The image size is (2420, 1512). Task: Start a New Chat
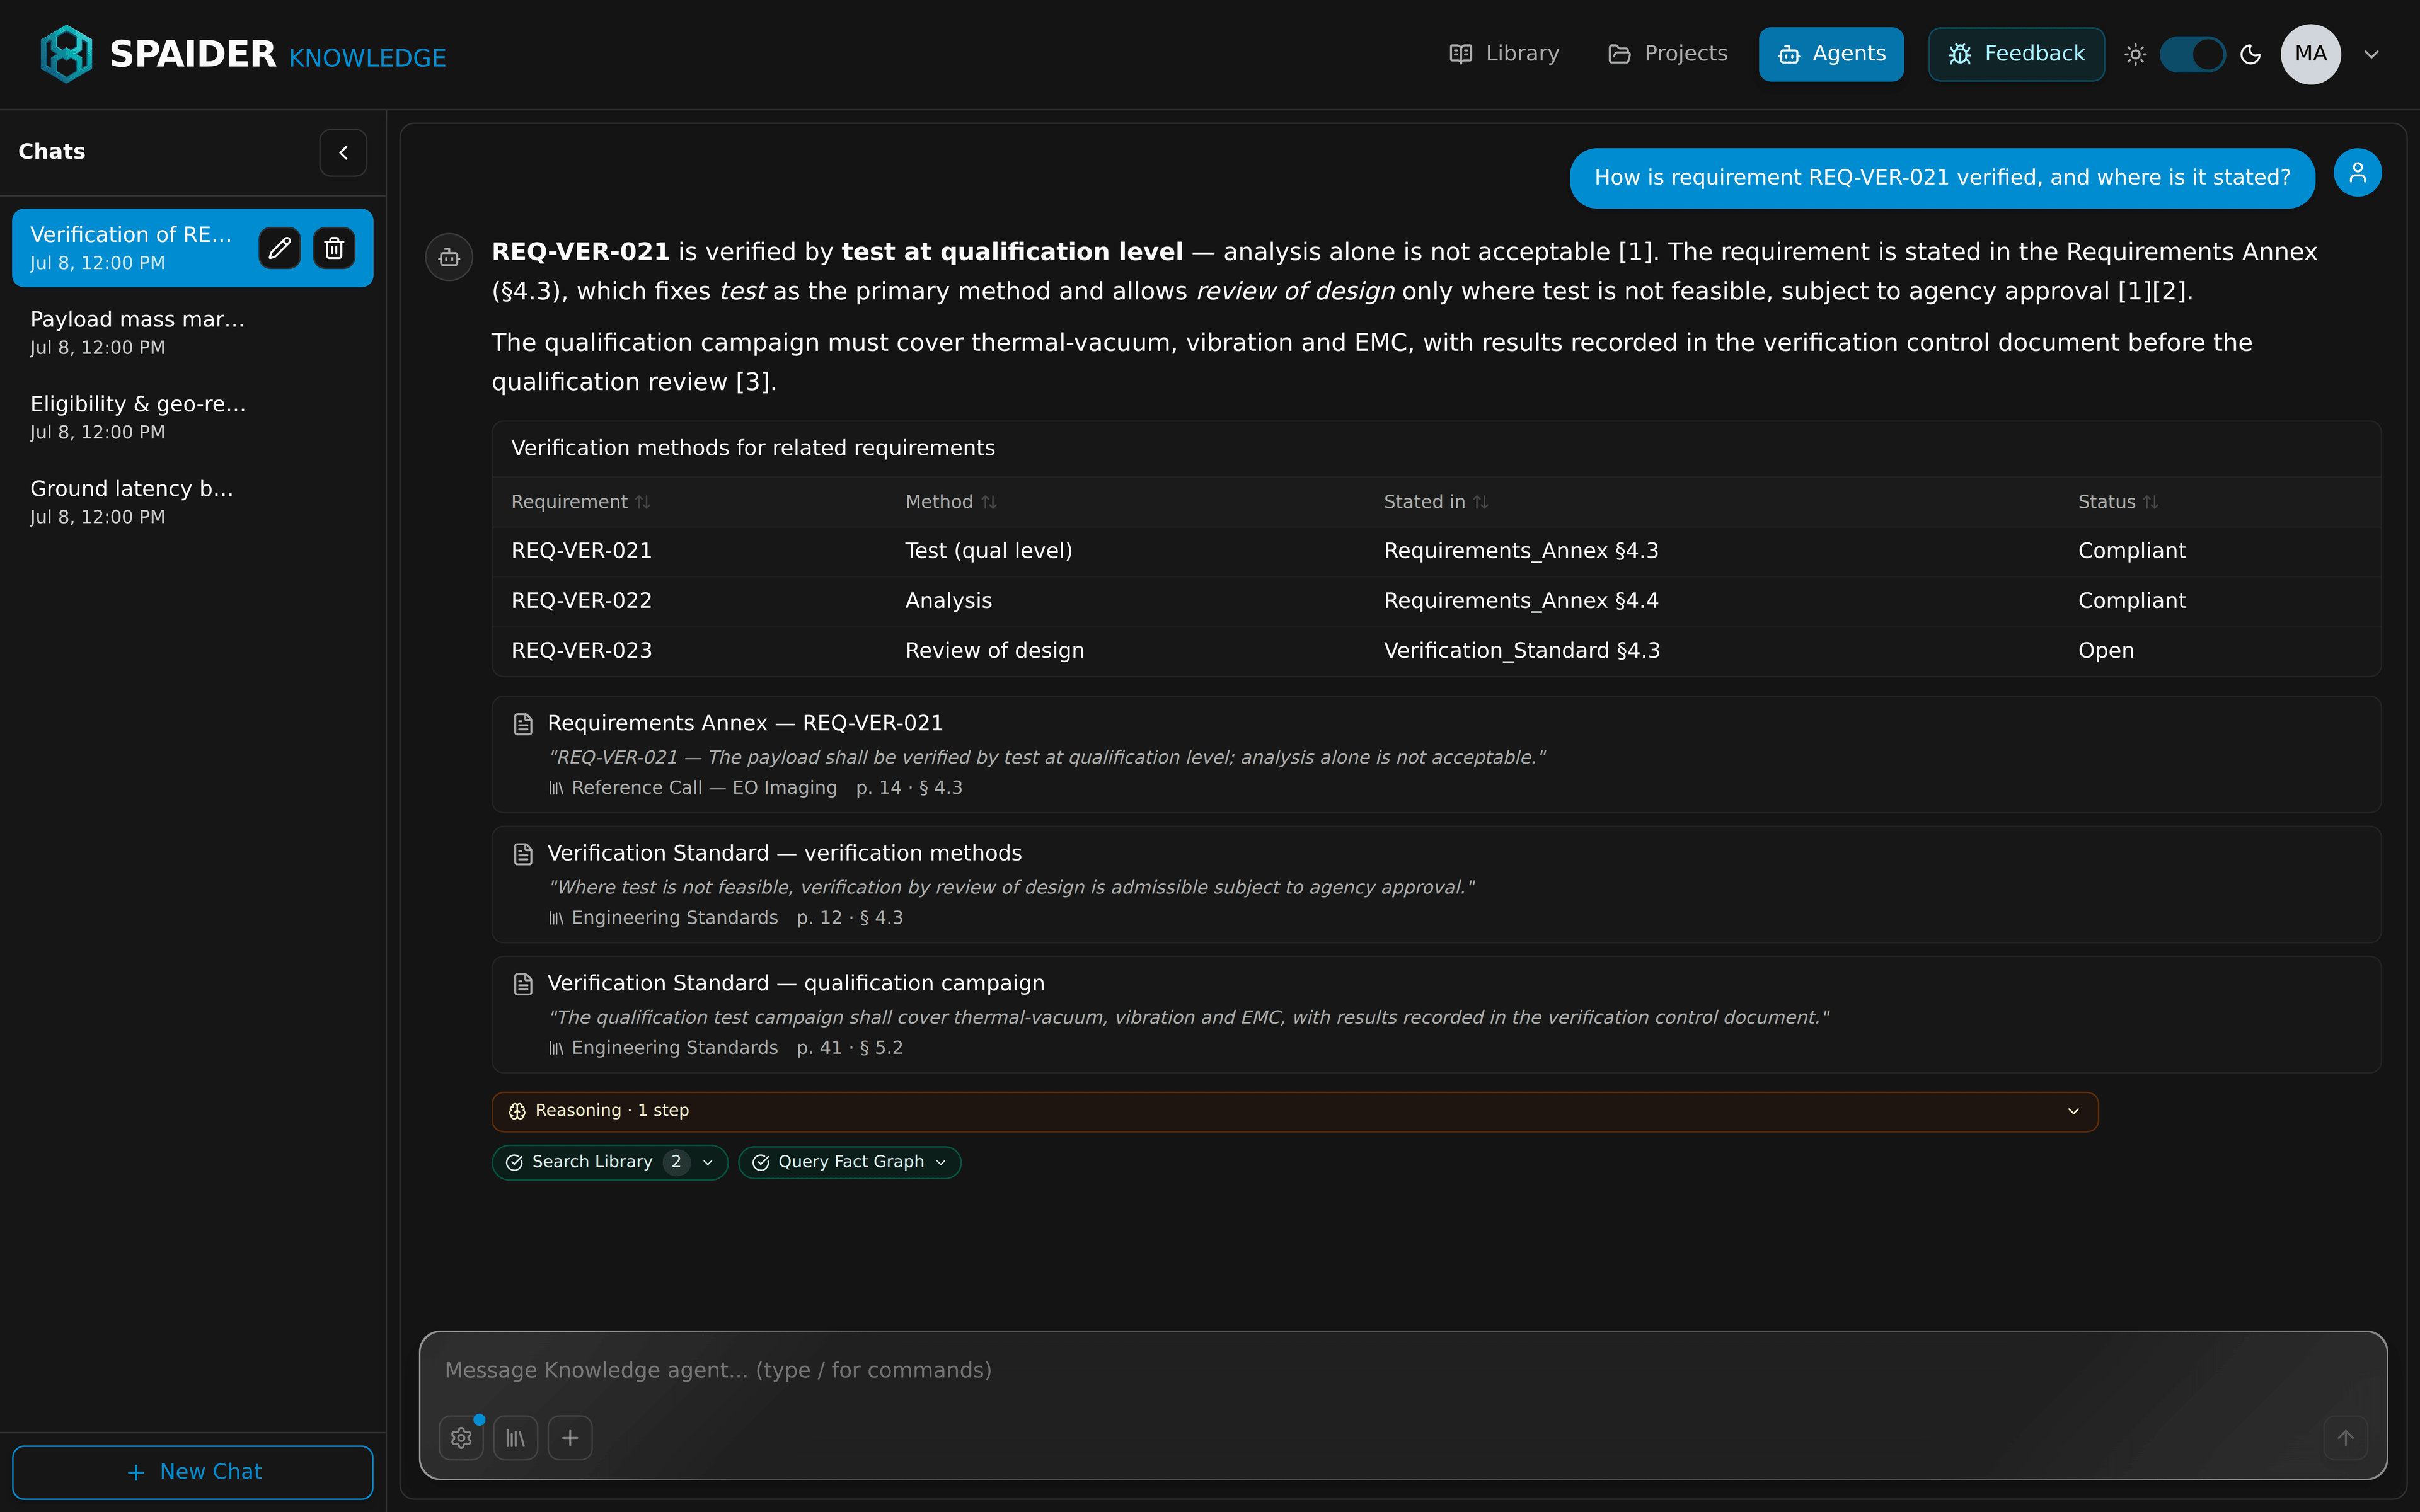(193, 1472)
